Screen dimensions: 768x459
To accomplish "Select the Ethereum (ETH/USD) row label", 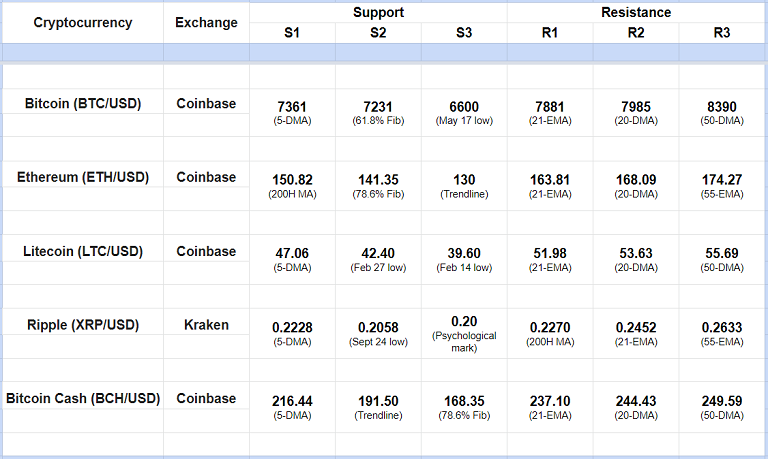I will point(83,177).
